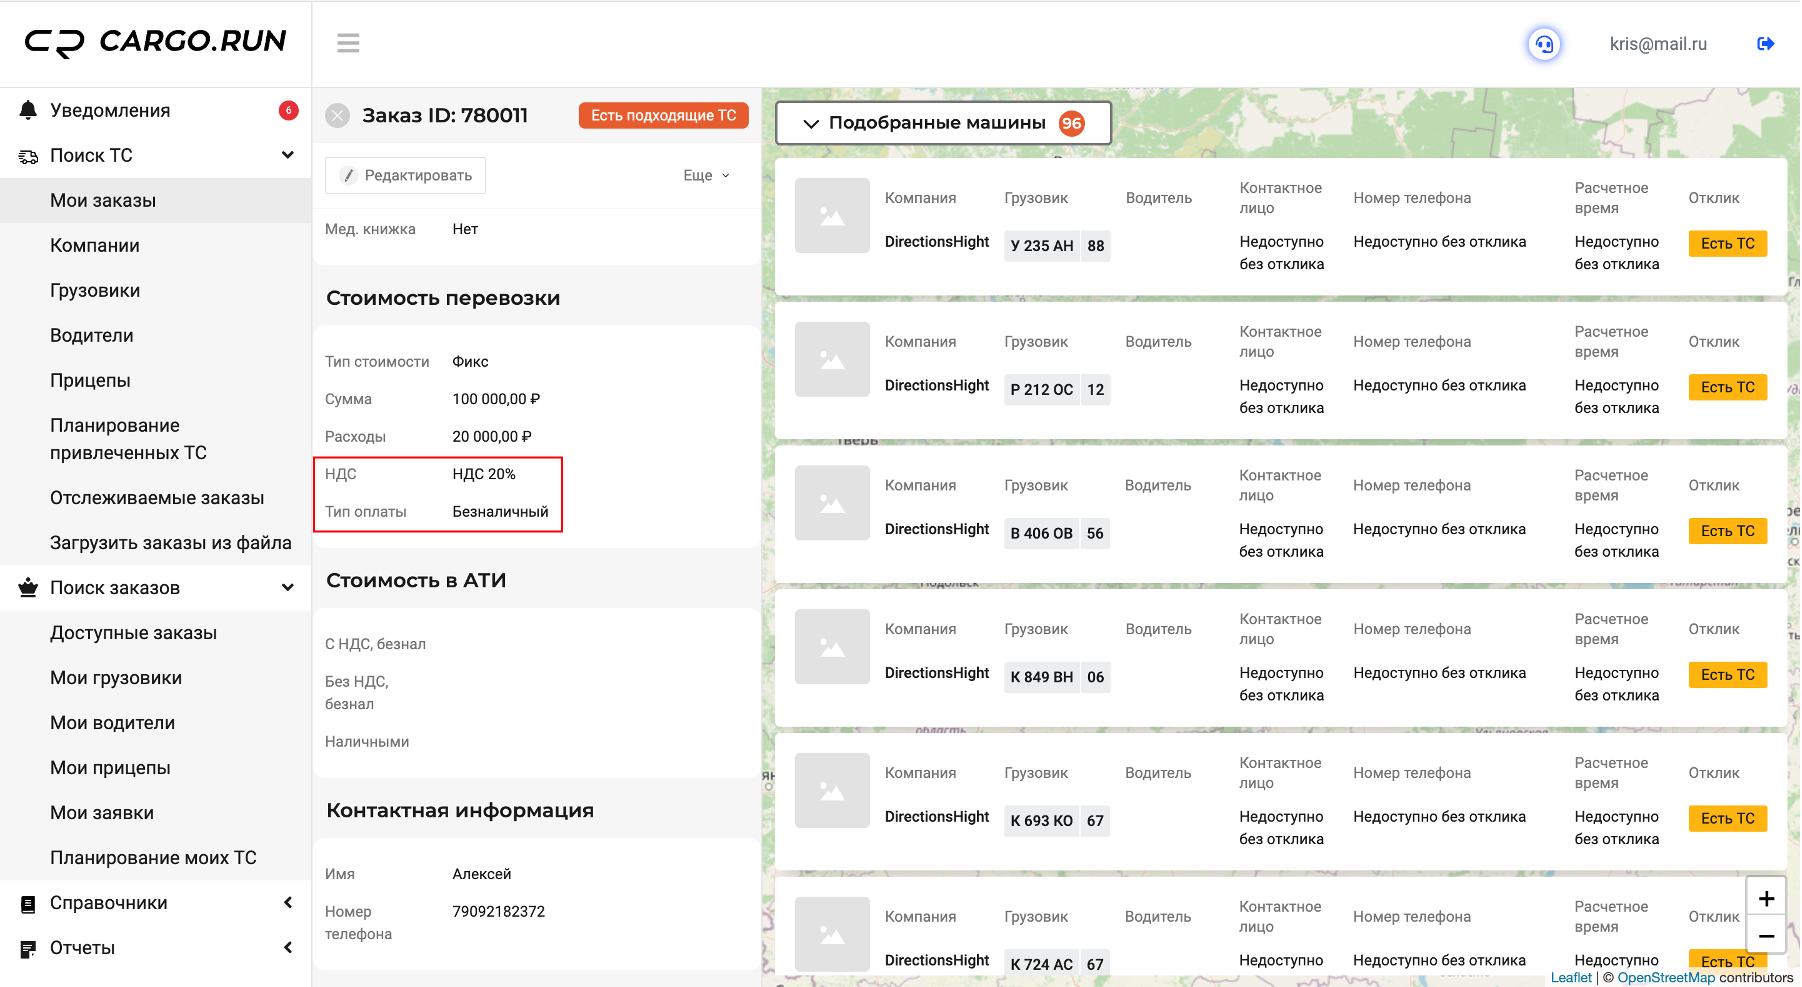Click the Reports document icon
1802x987 pixels.
[28, 948]
